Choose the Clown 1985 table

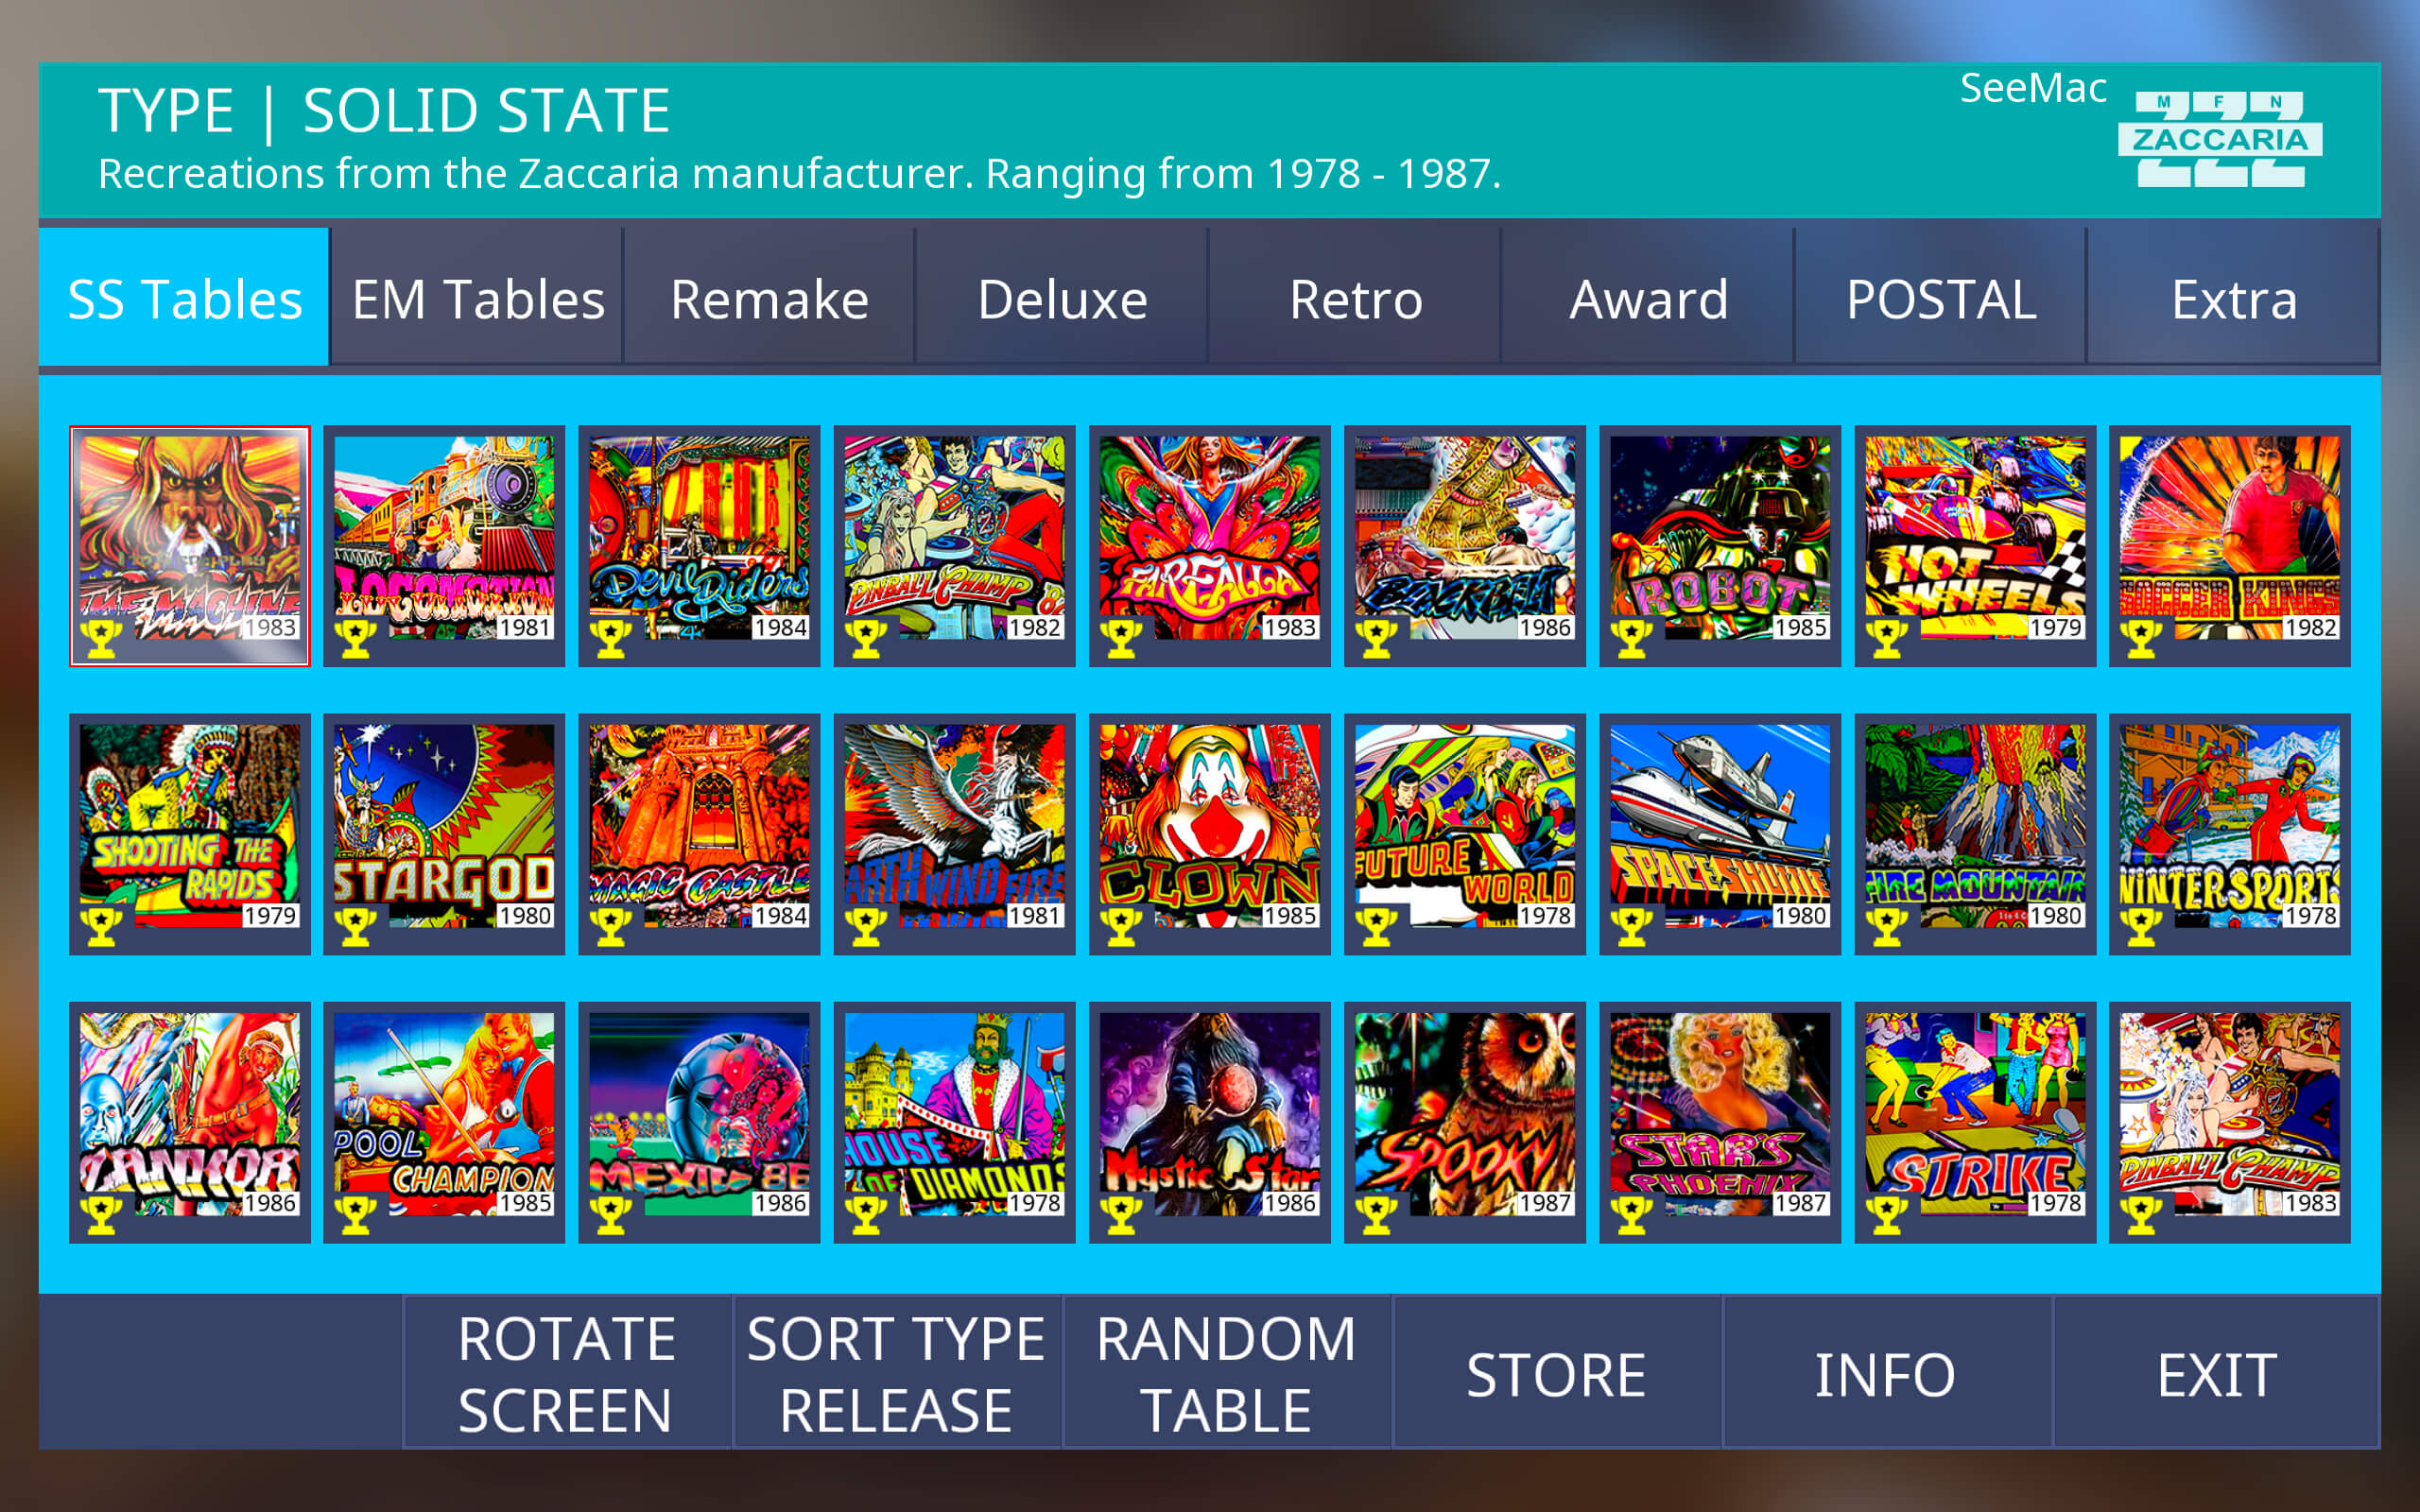click(1209, 834)
